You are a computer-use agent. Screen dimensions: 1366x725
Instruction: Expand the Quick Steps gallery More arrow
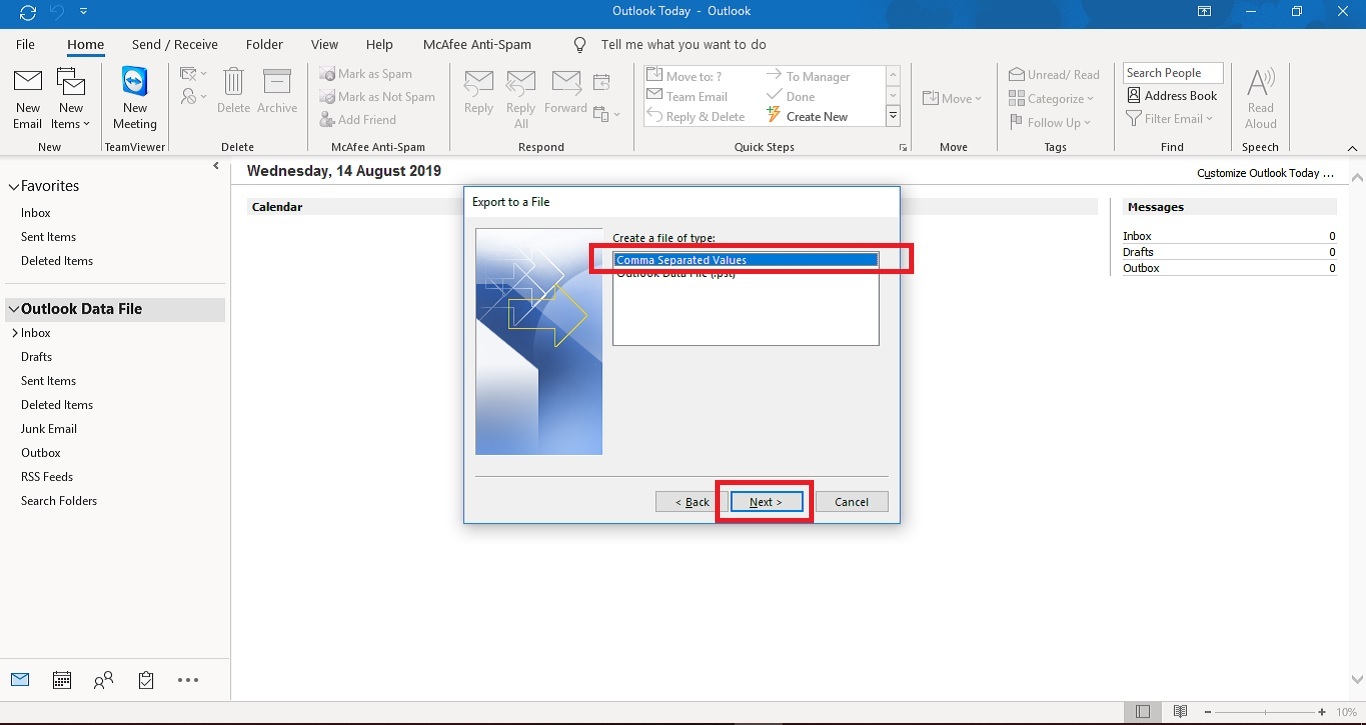tap(893, 116)
